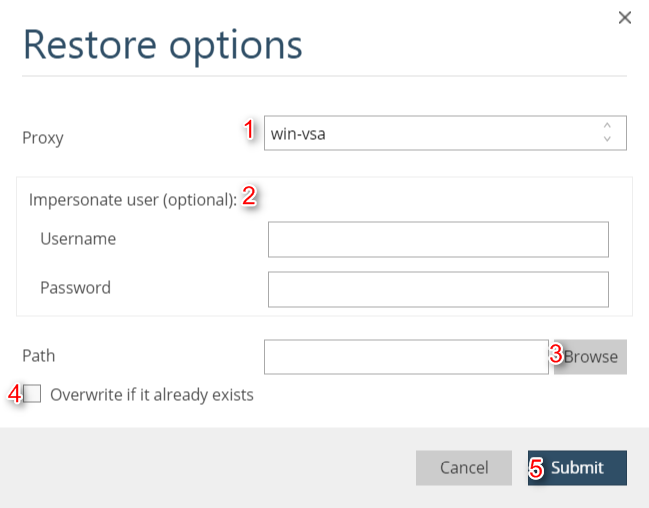This screenshot has width=649, height=508.
Task: Enable the Overwrite if it already exists checkbox
Action: pos(33,394)
